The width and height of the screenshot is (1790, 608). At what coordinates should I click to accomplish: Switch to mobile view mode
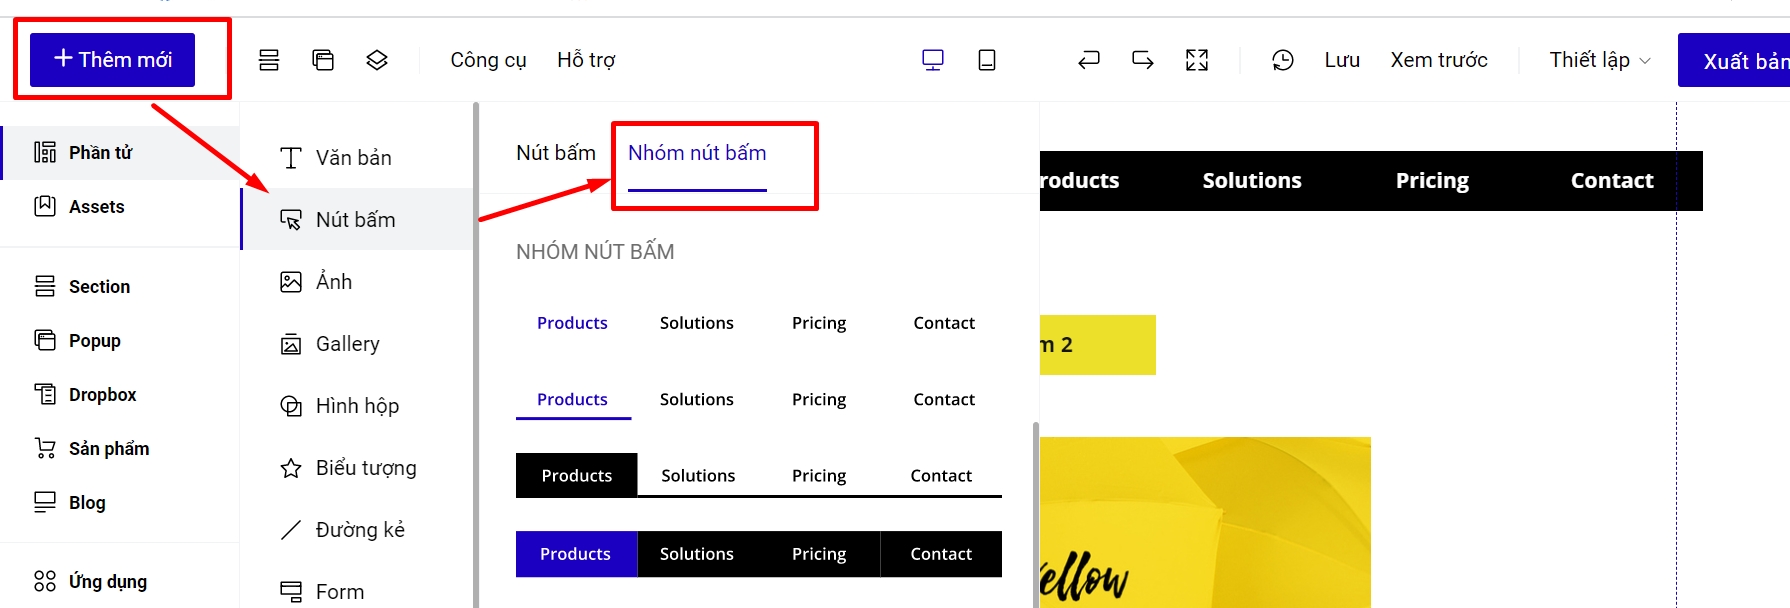pyautogui.click(x=986, y=60)
